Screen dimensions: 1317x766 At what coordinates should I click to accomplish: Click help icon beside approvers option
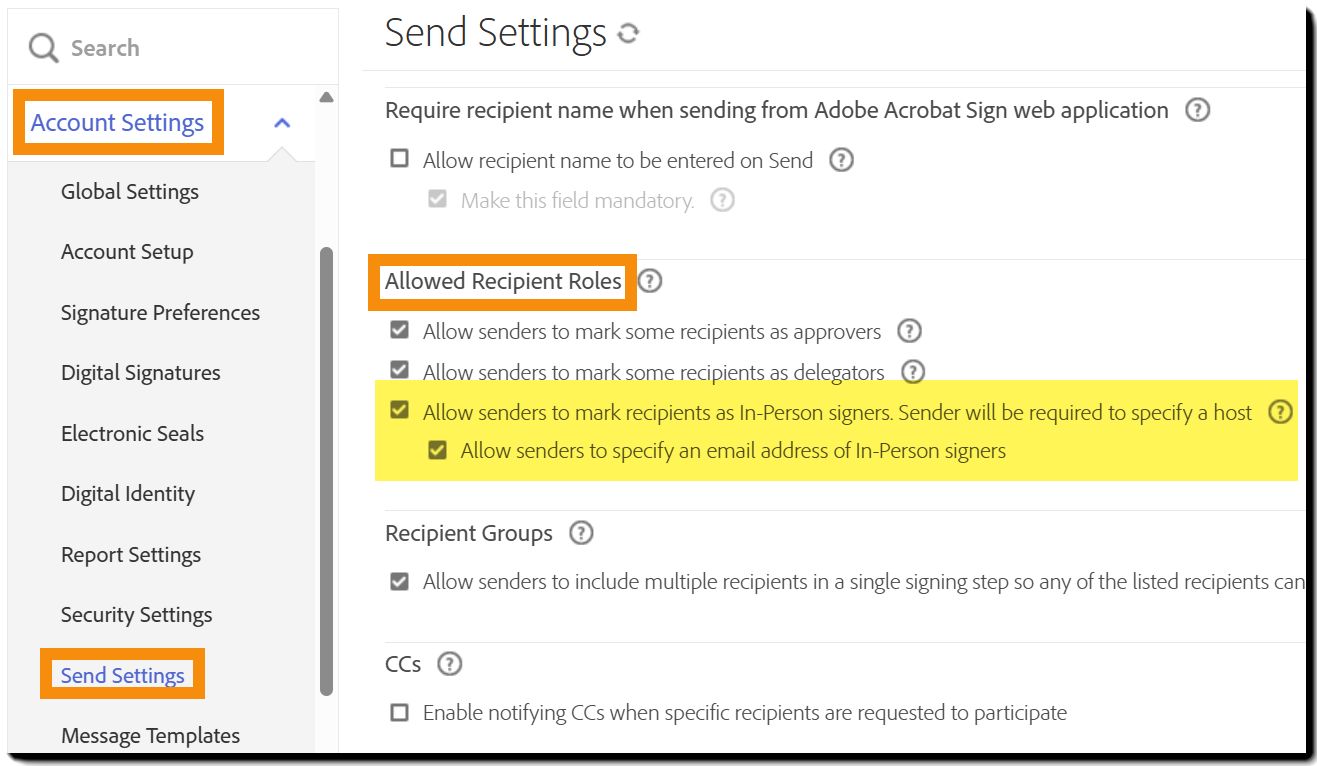(909, 331)
